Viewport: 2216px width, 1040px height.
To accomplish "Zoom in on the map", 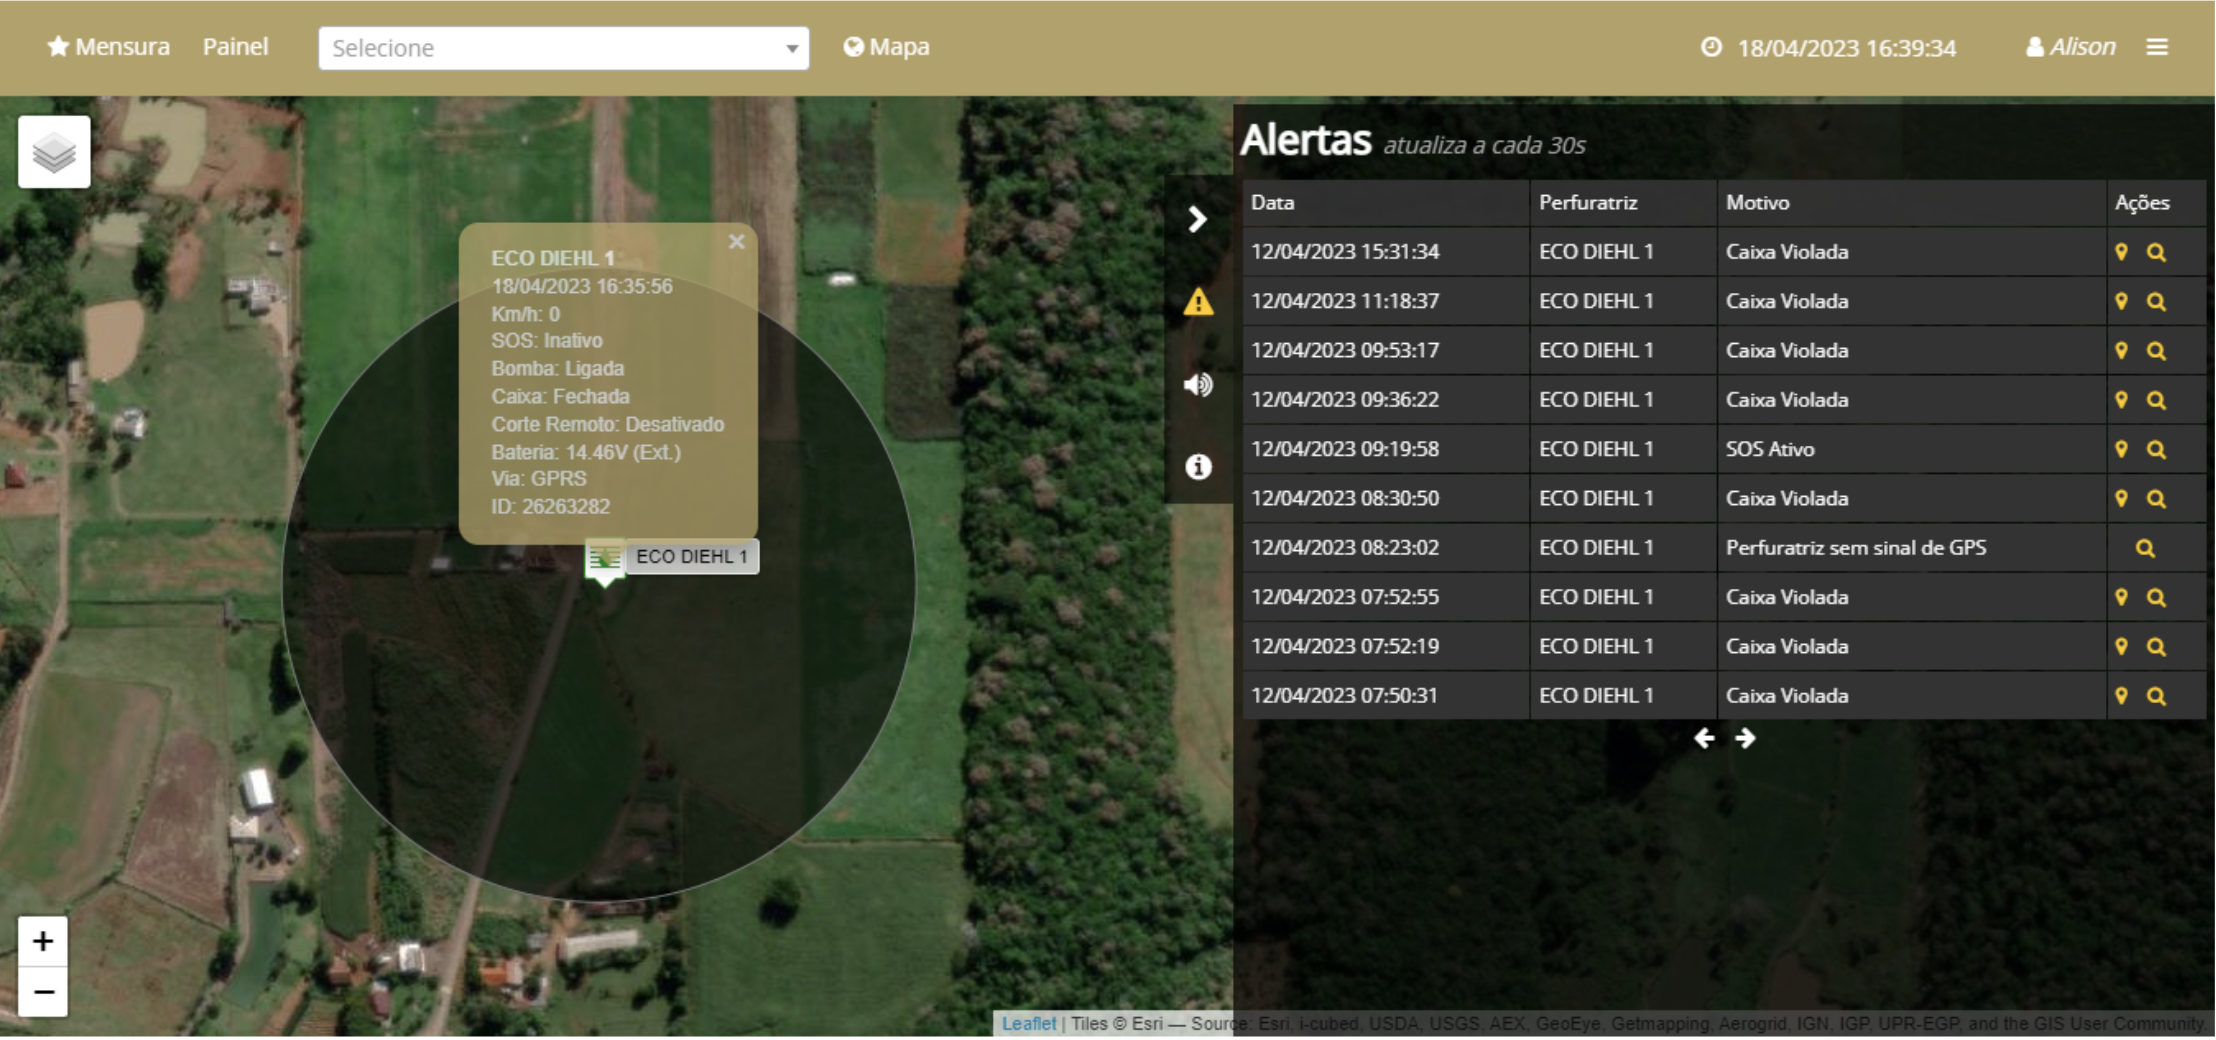I will pos(43,941).
